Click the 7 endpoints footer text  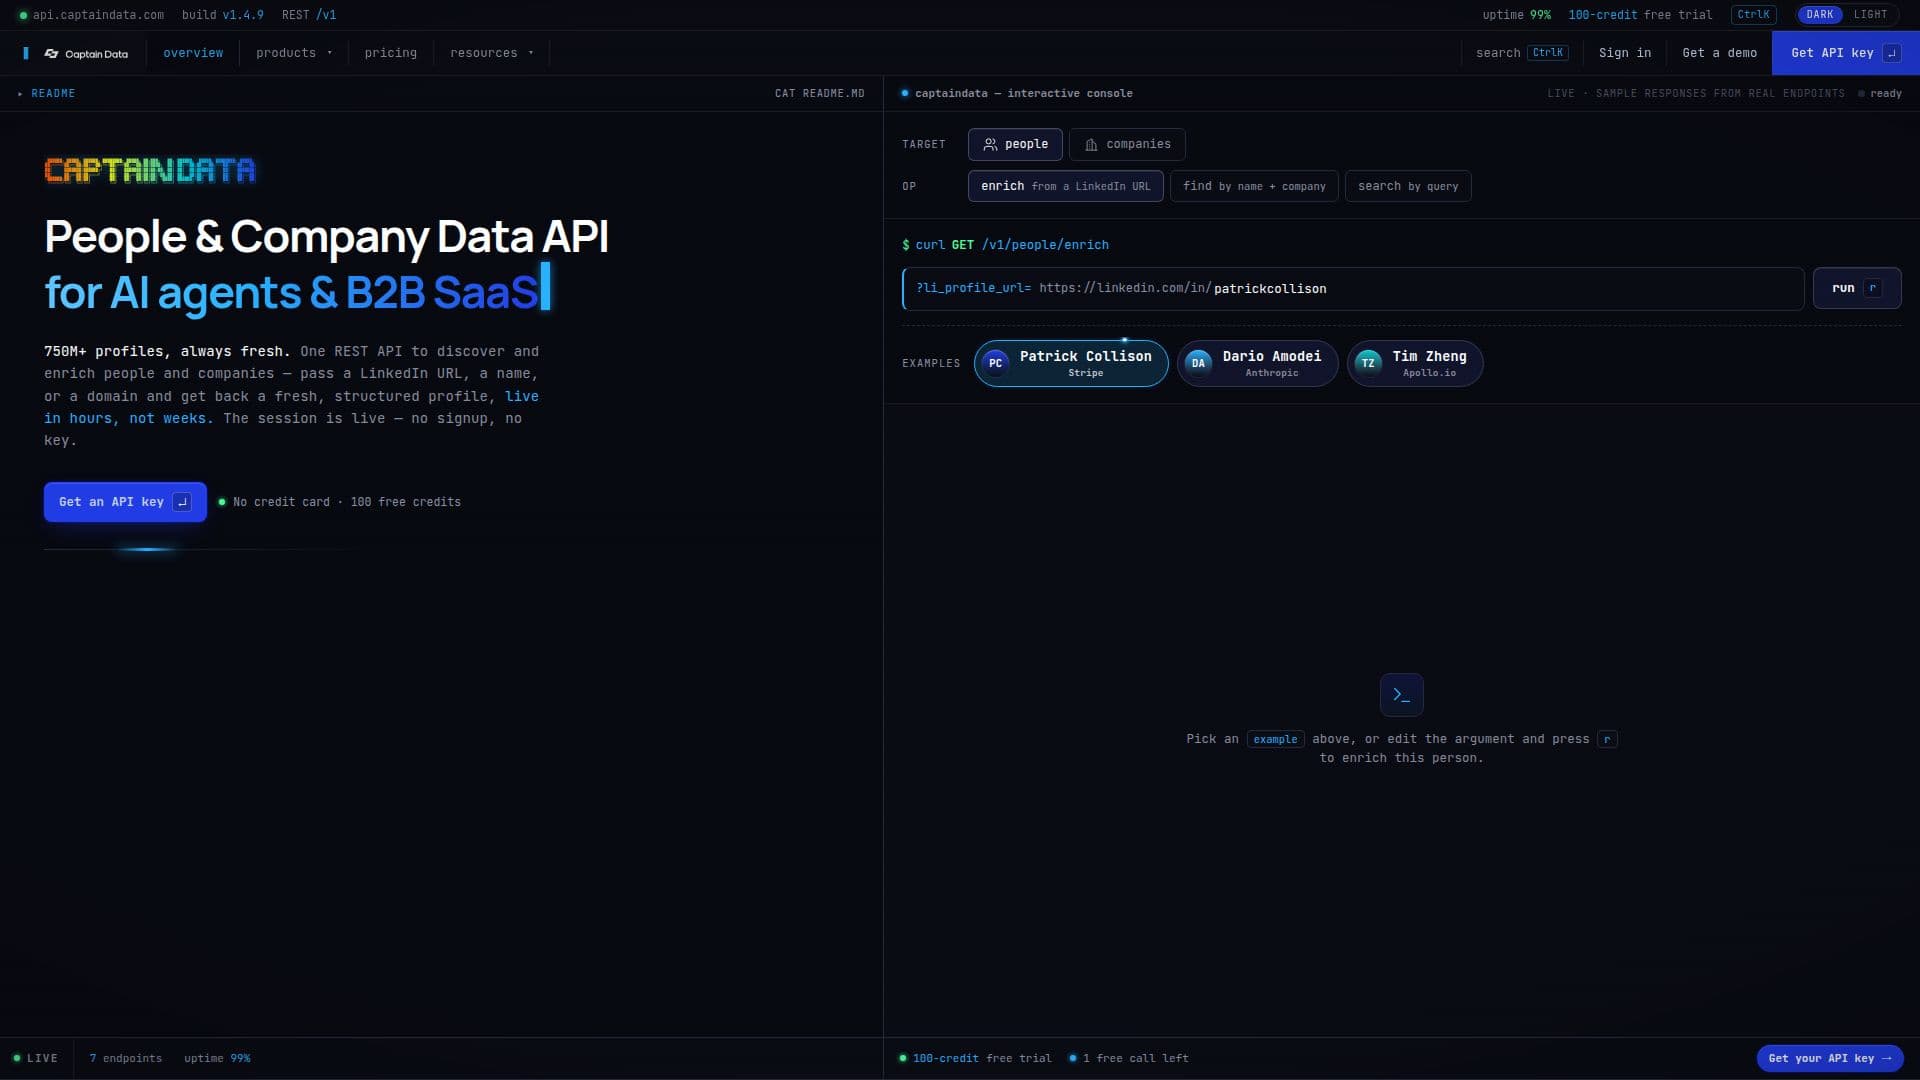tap(125, 1058)
